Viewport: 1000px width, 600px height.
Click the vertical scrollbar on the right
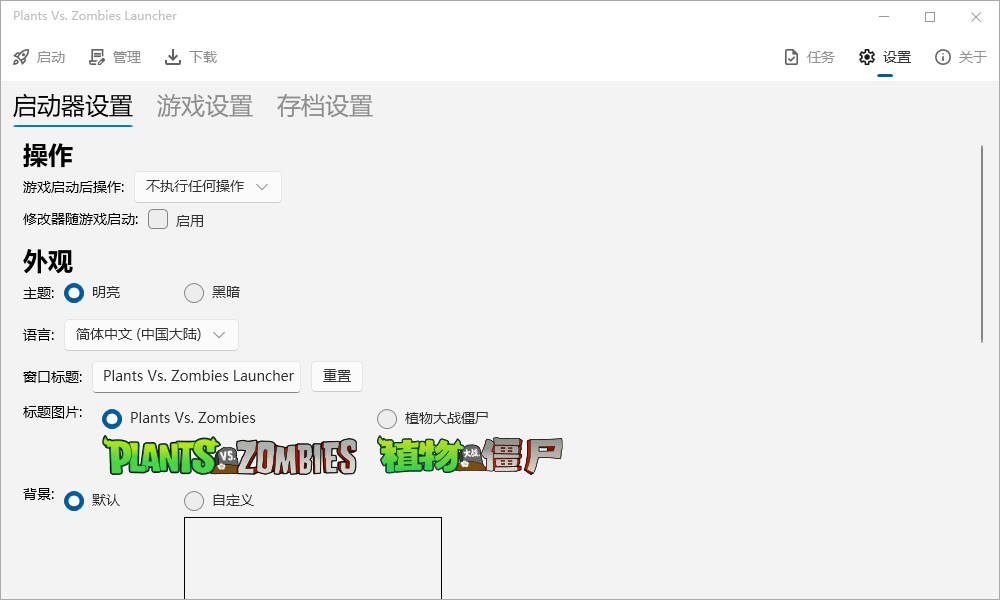coord(983,244)
